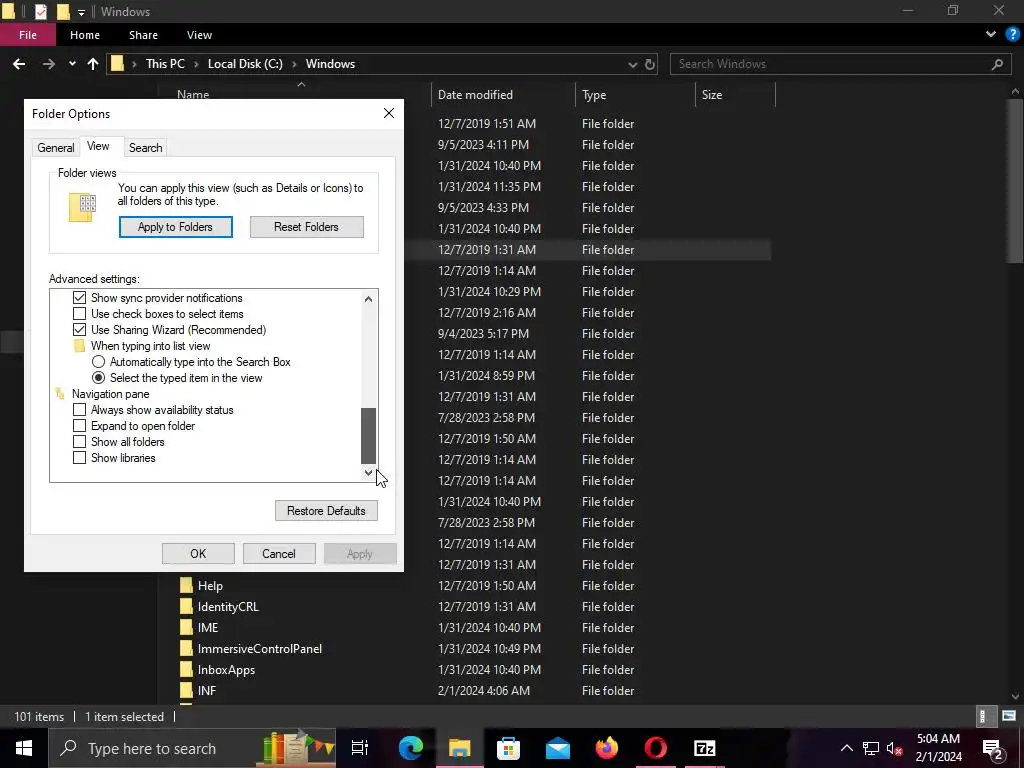Select the Help folder icon
Image resolution: width=1024 pixels, height=768 pixels.
[x=187, y=585]
